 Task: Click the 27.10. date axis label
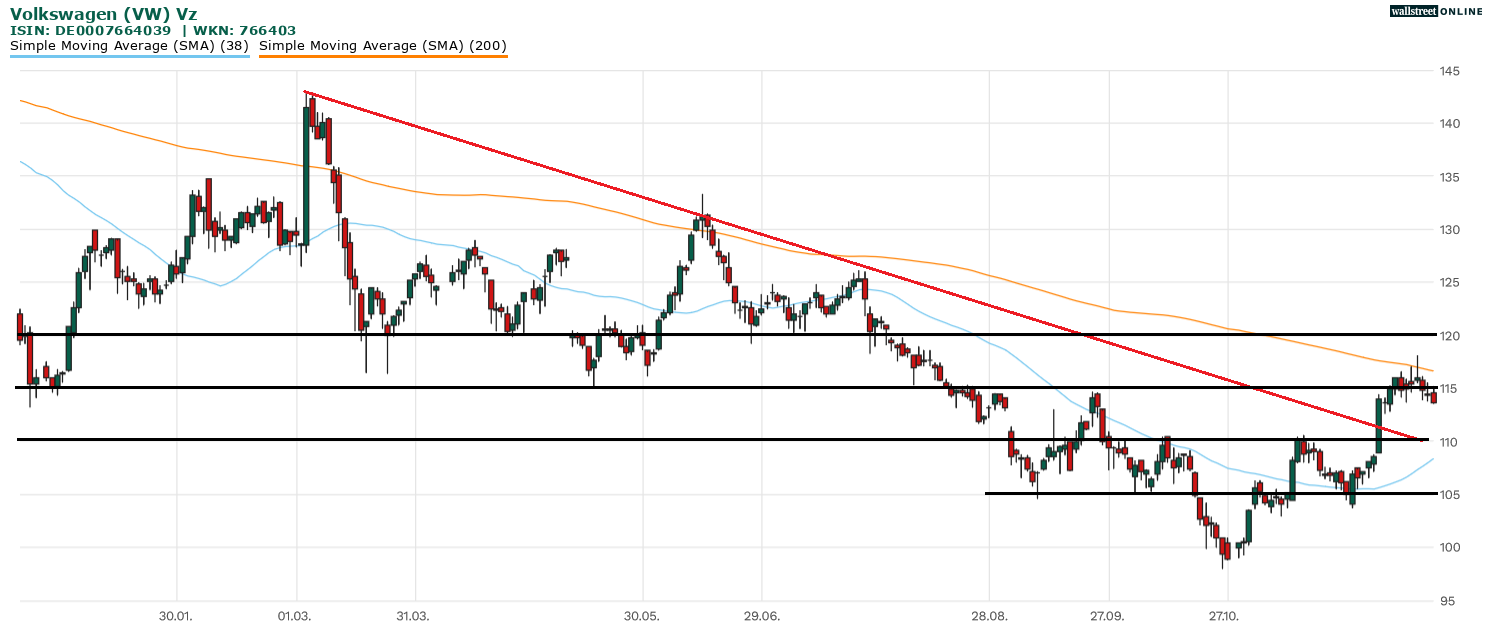[x=1225, y=615]
